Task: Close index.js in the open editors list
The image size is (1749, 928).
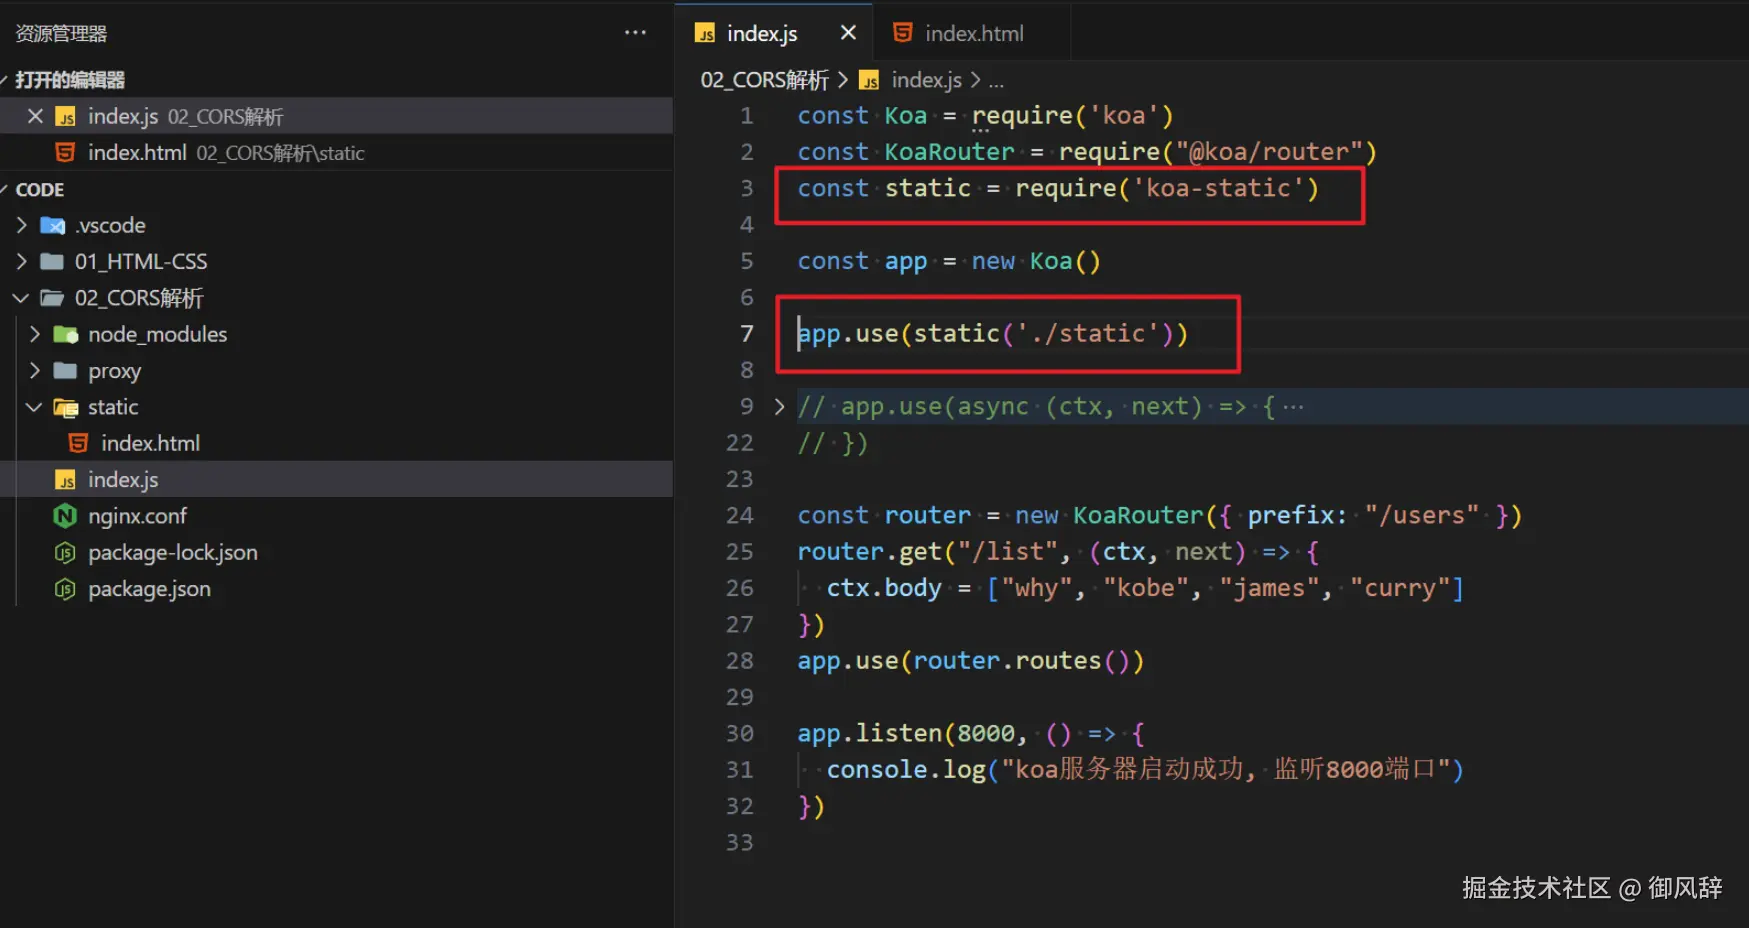Action: (35, 116)
